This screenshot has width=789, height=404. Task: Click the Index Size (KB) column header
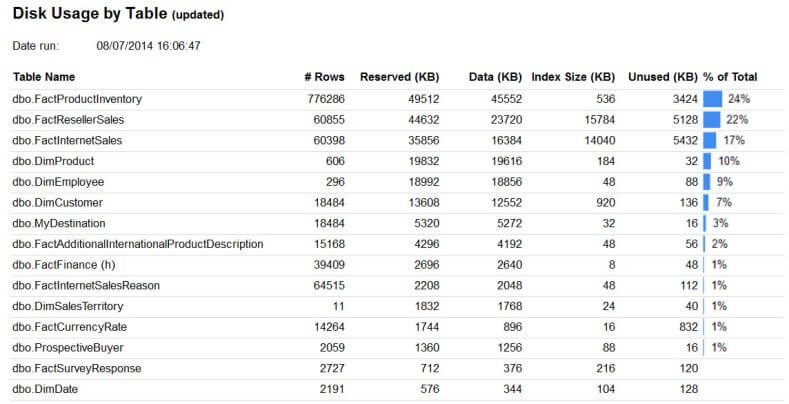[573, 77]
